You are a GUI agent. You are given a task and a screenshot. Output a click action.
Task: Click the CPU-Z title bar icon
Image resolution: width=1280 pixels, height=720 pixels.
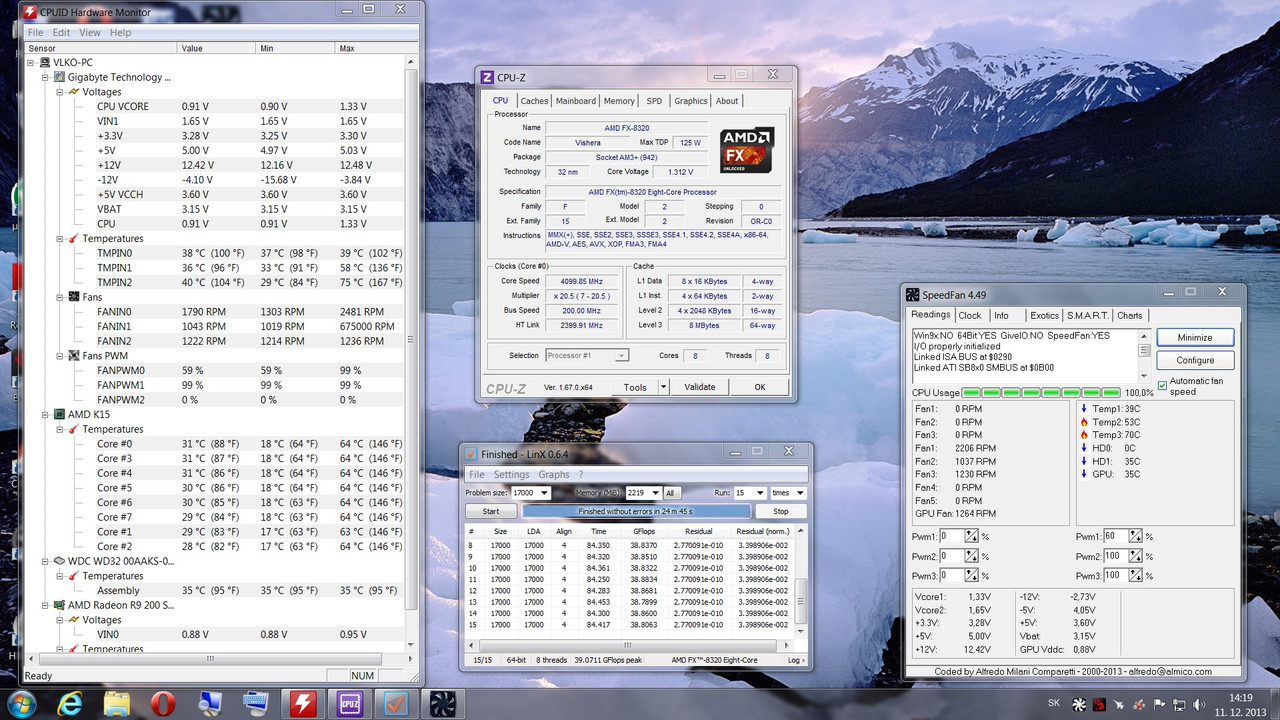(487, 77)
